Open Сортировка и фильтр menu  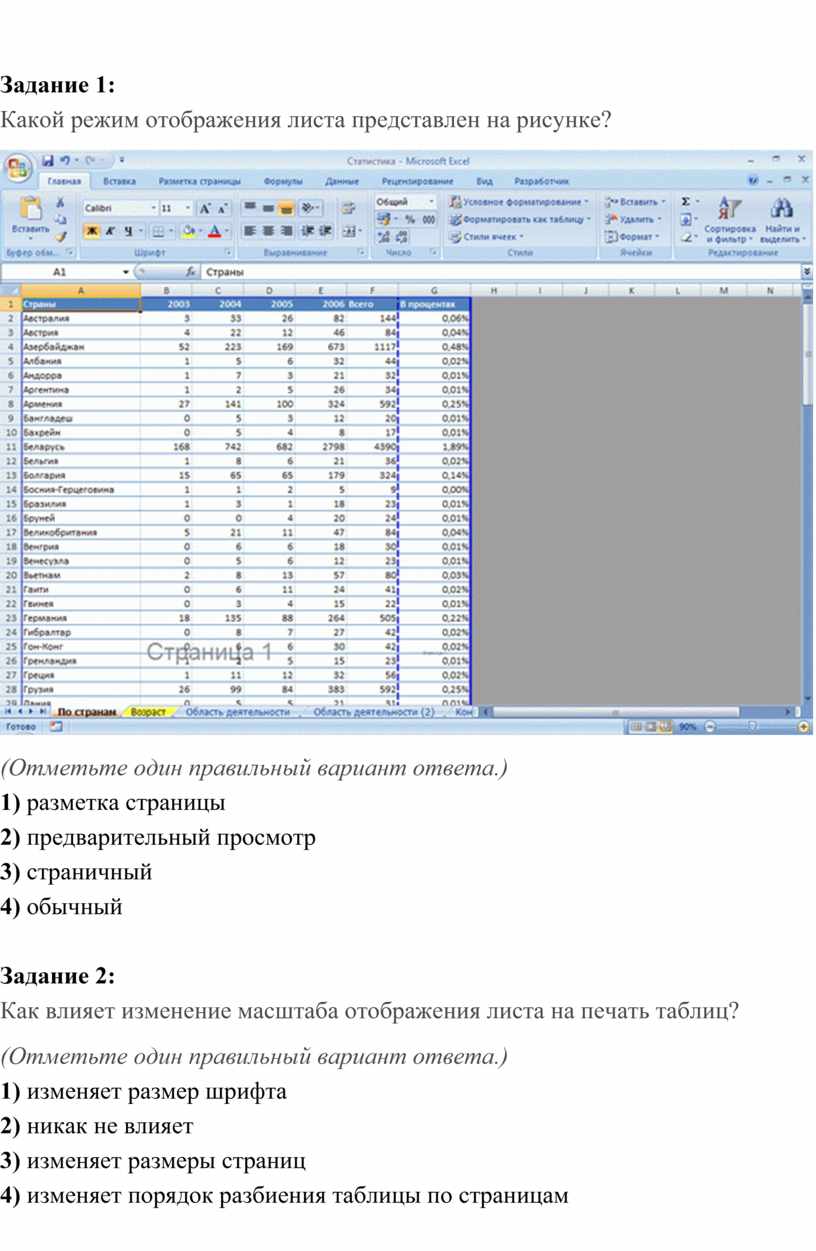[728, 221]
